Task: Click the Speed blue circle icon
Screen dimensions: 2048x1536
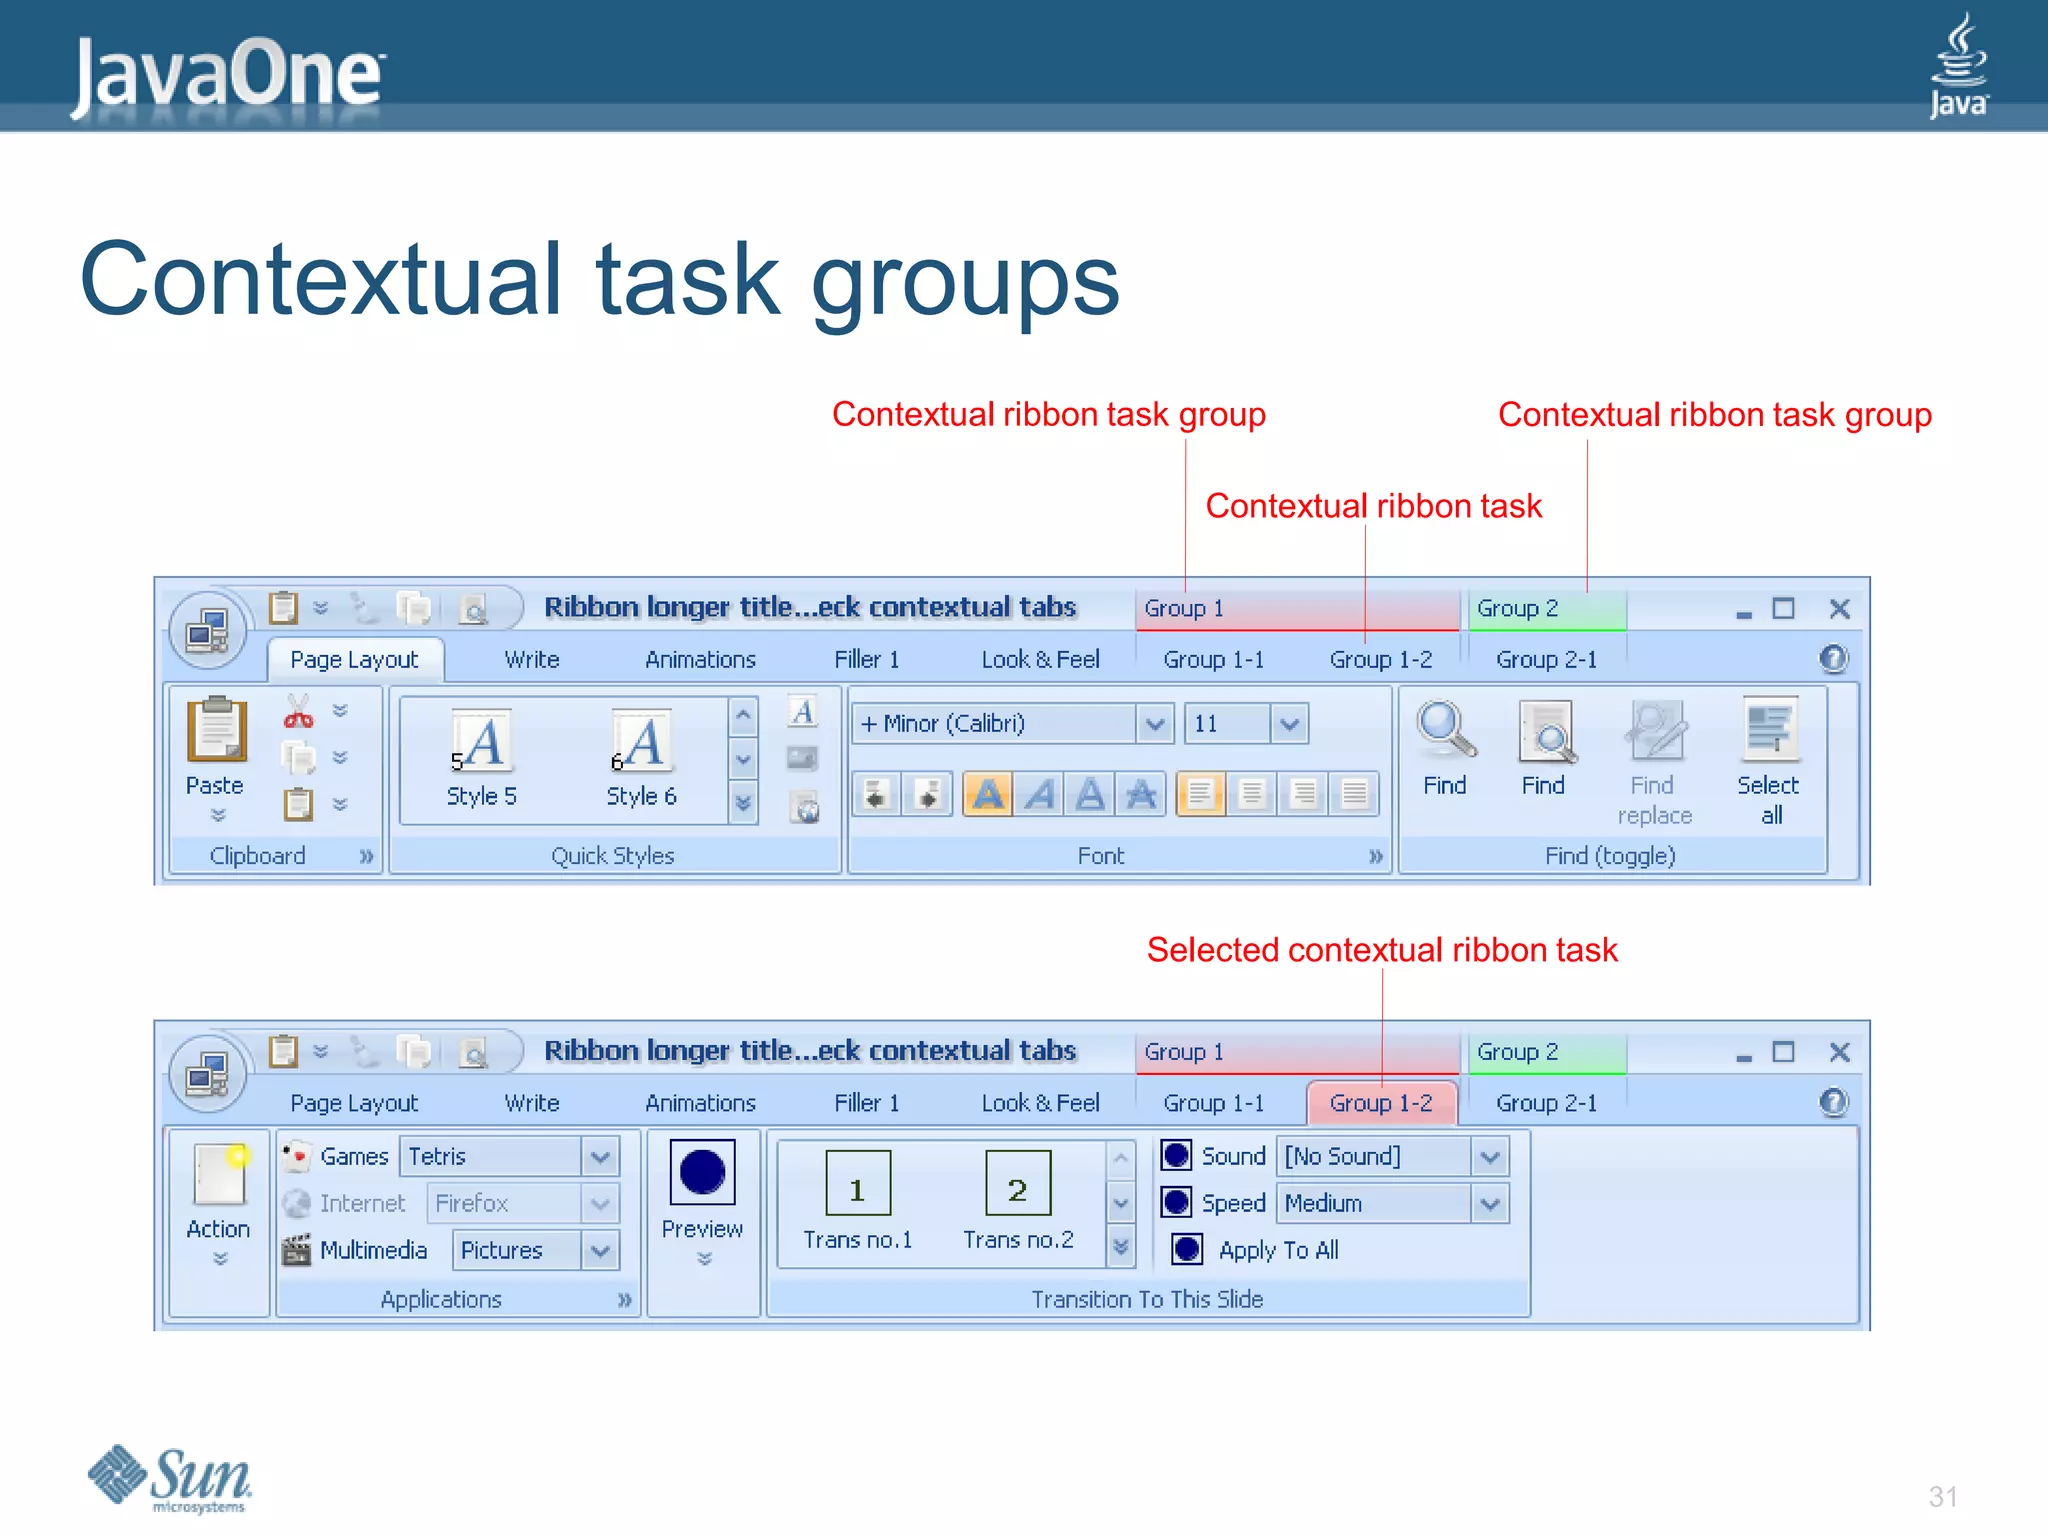Action: 1176,1202
